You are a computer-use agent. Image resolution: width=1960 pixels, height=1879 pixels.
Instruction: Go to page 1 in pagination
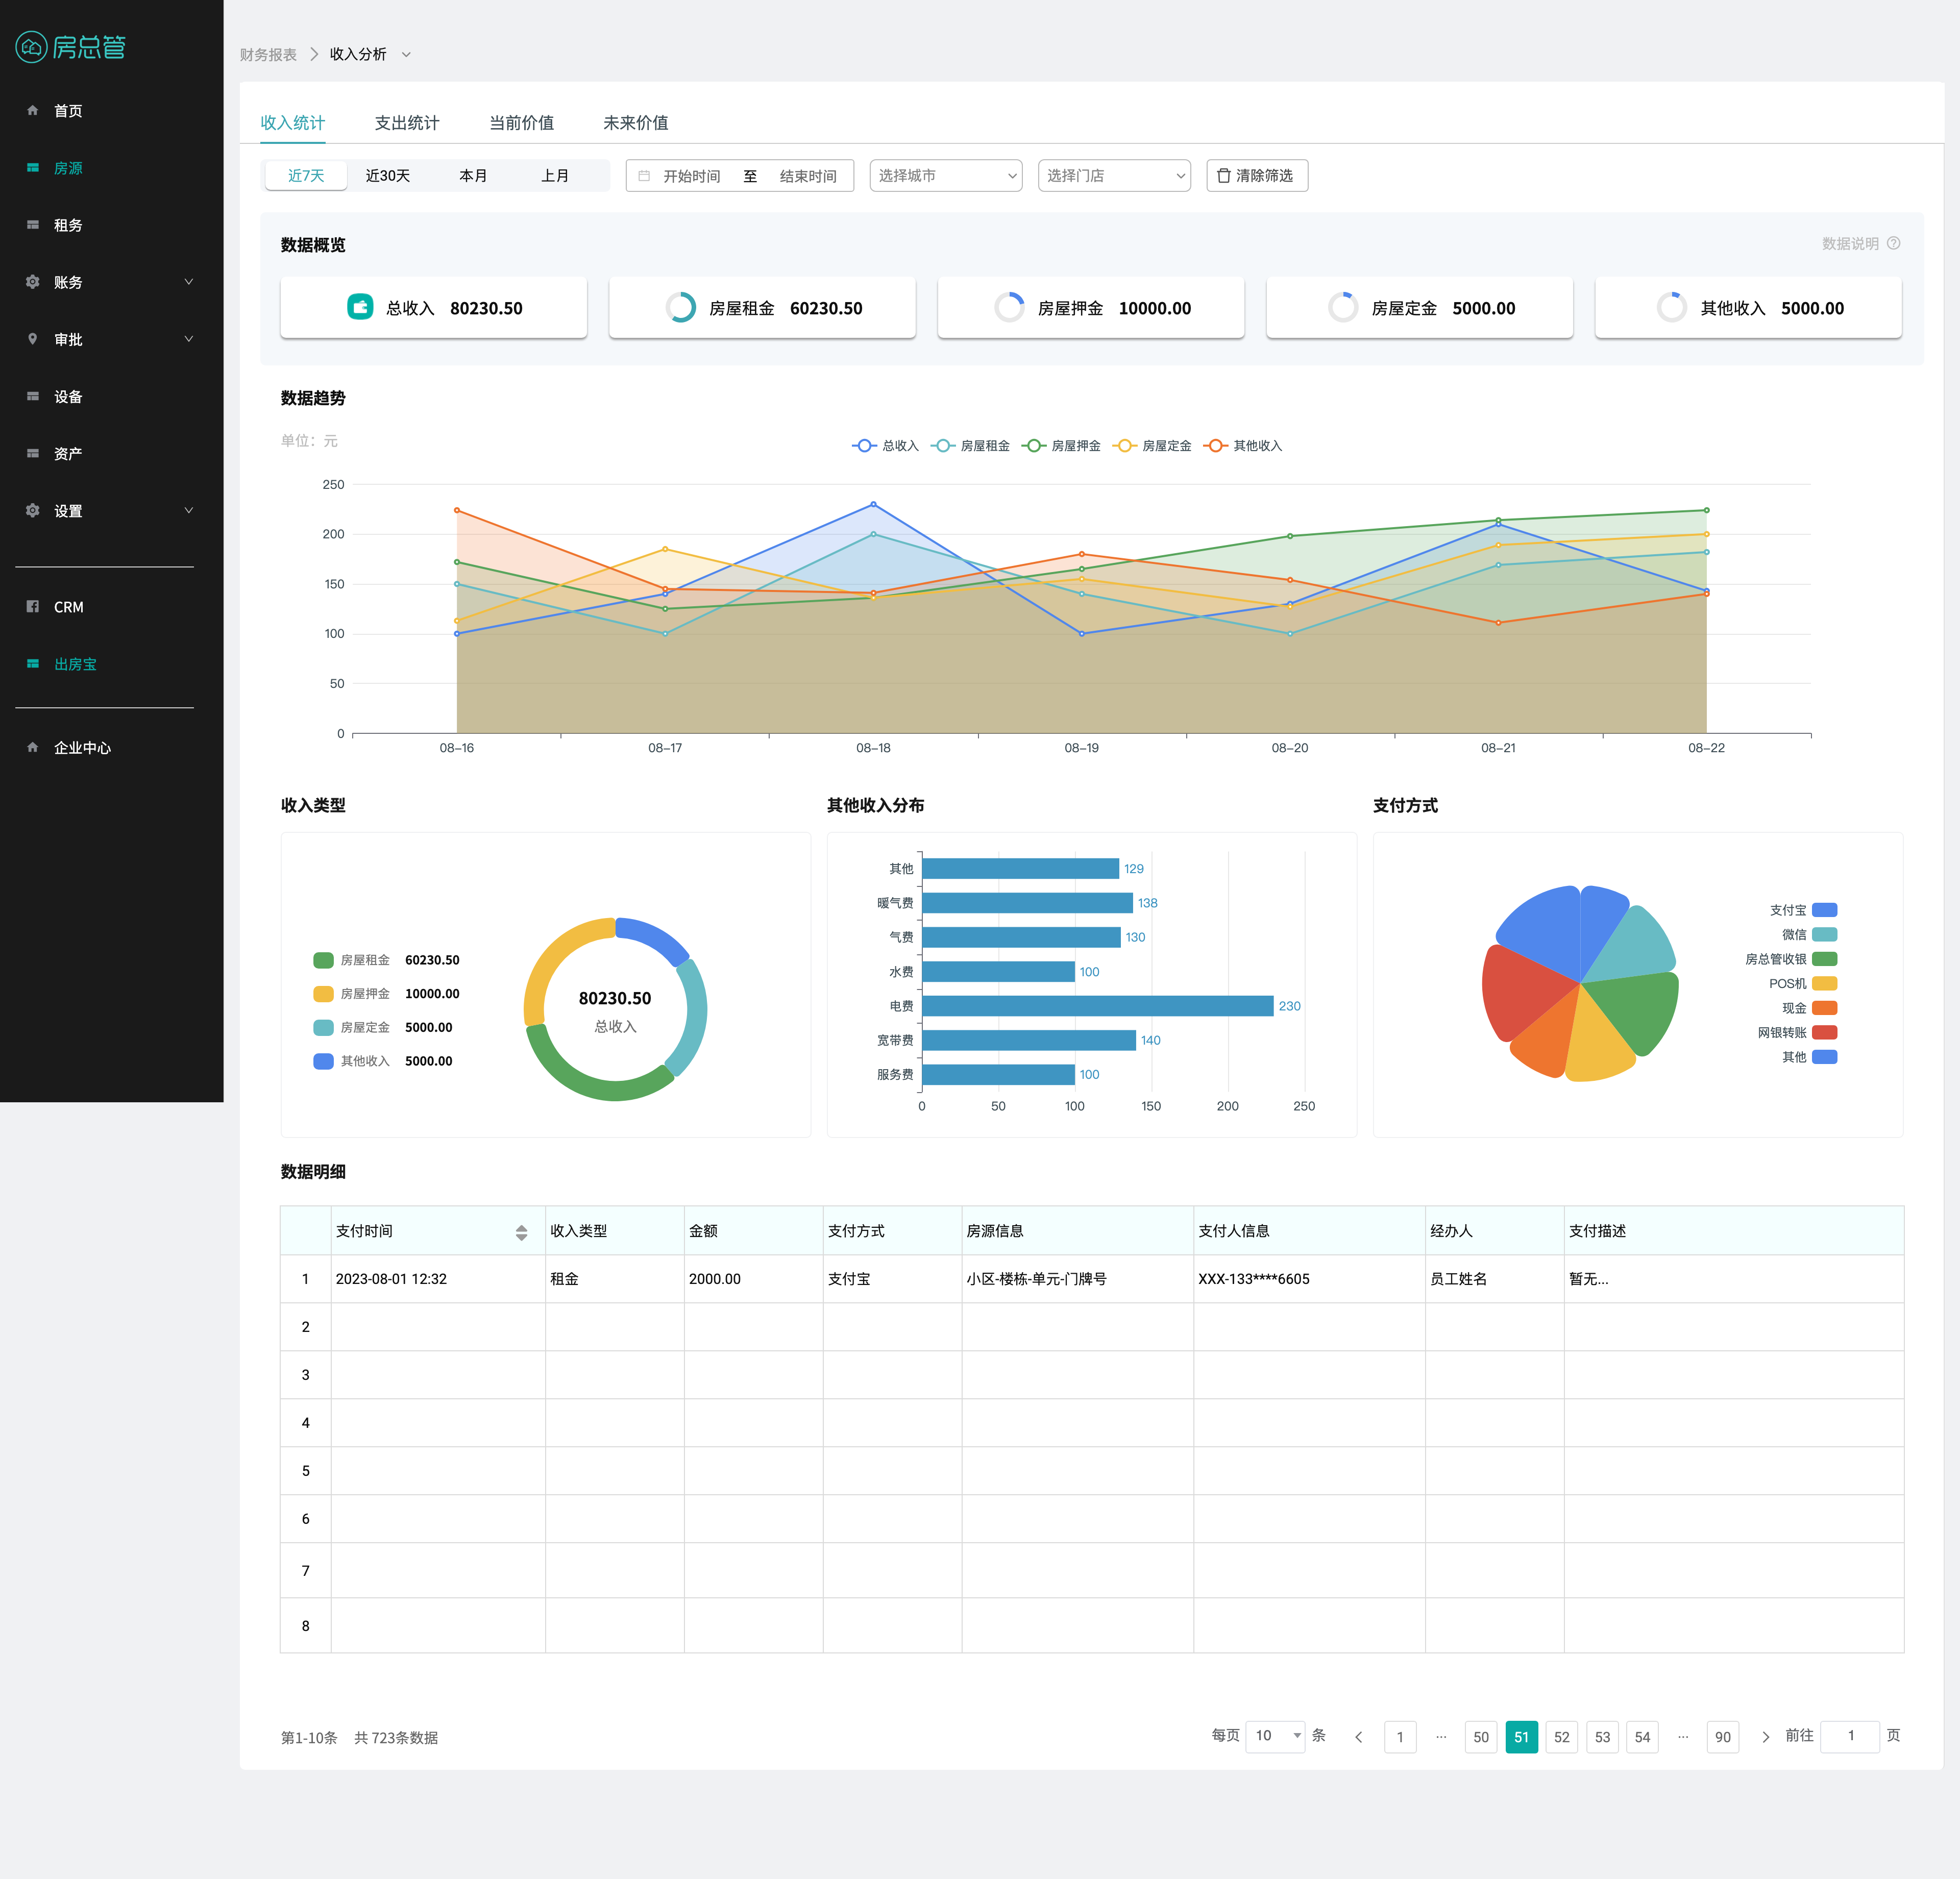coord(1400,1737)
